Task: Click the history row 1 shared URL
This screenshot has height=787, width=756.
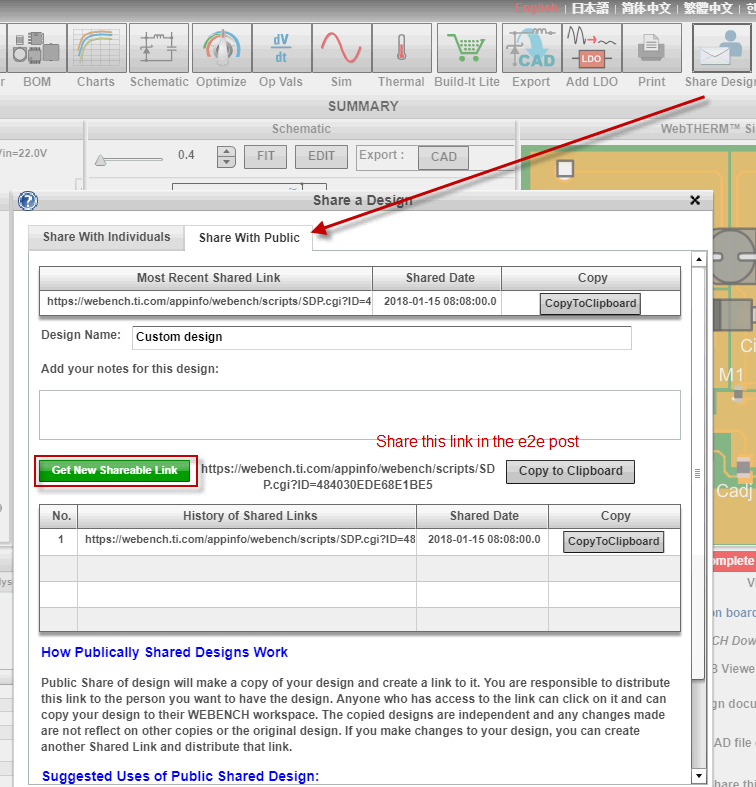Action: pos(250,540)
